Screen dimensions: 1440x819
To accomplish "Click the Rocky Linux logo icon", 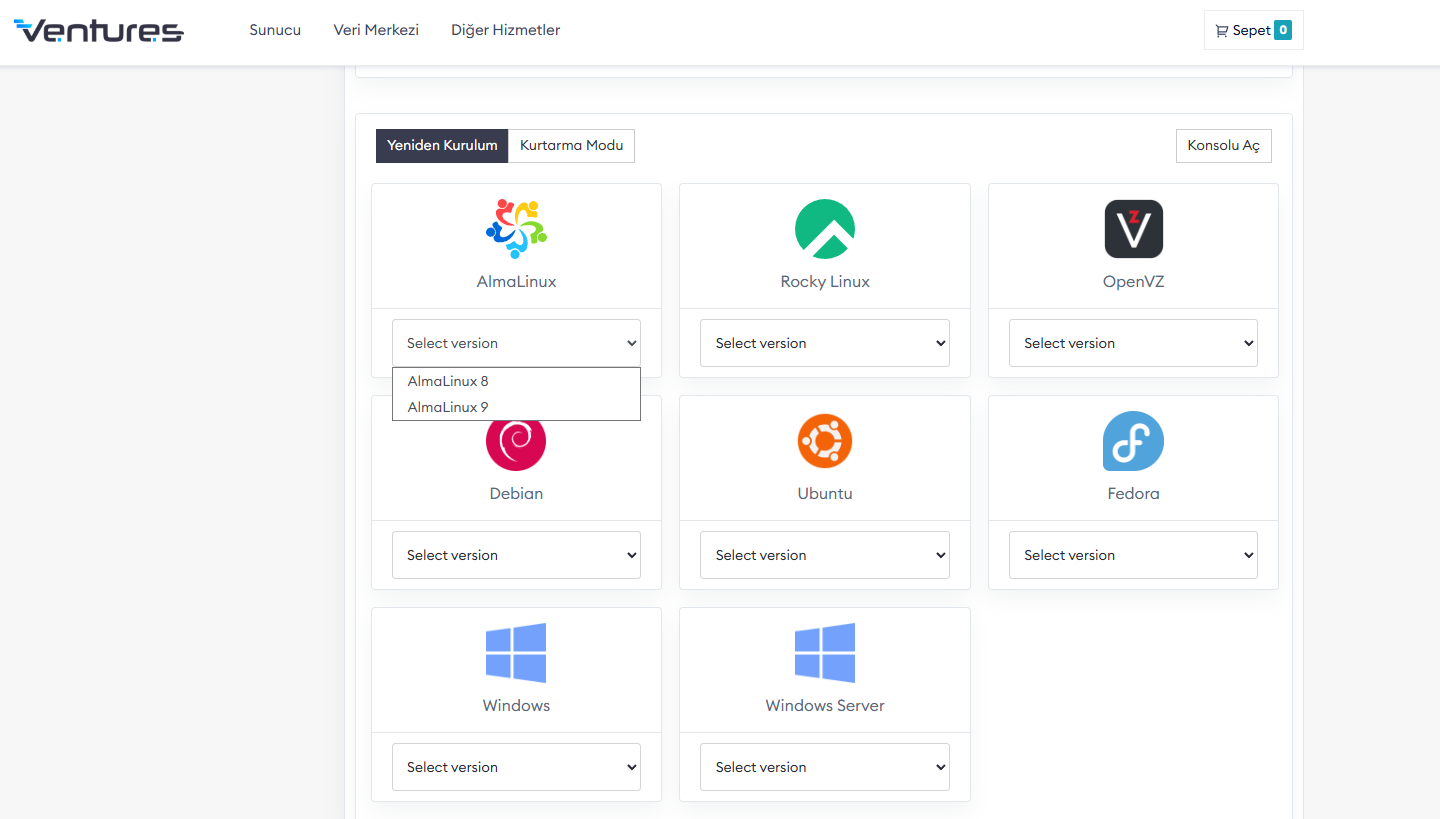I will pos(825,229).
